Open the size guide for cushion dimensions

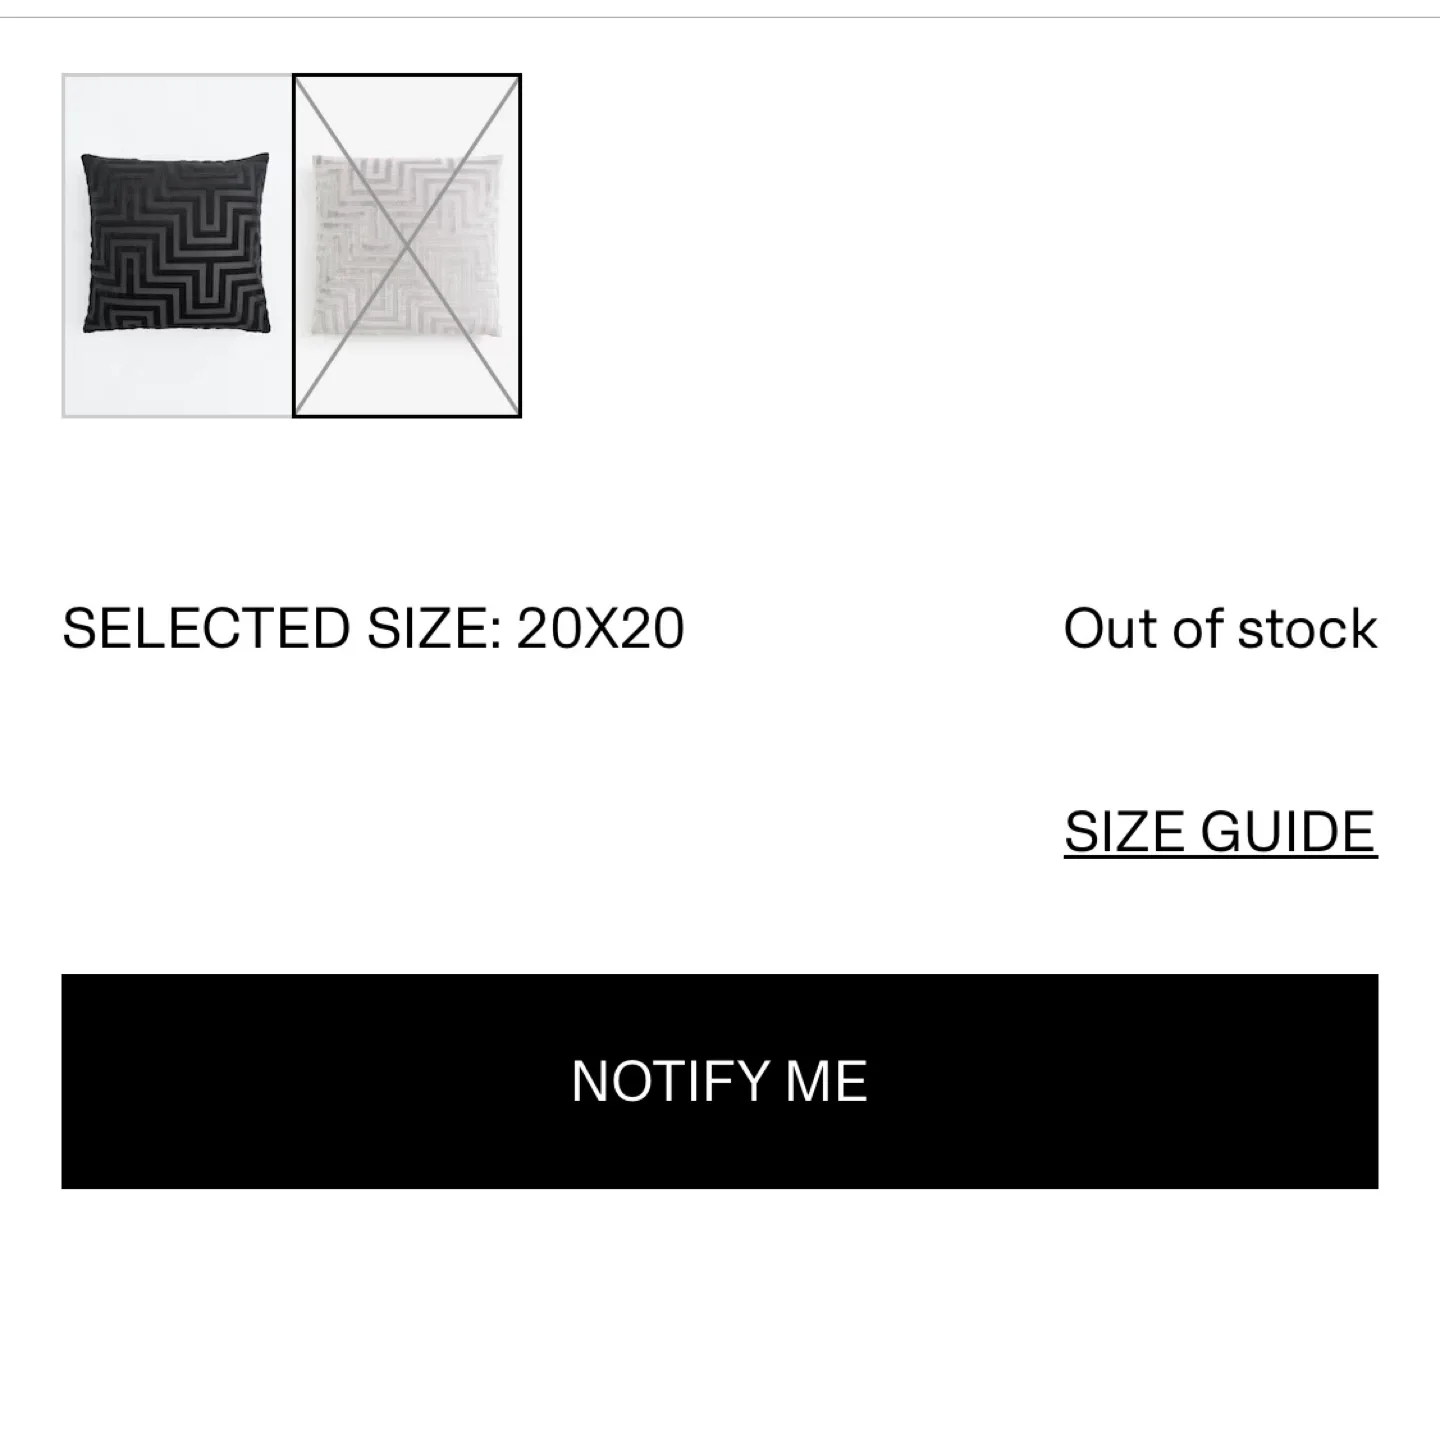tap(1220, 828)
